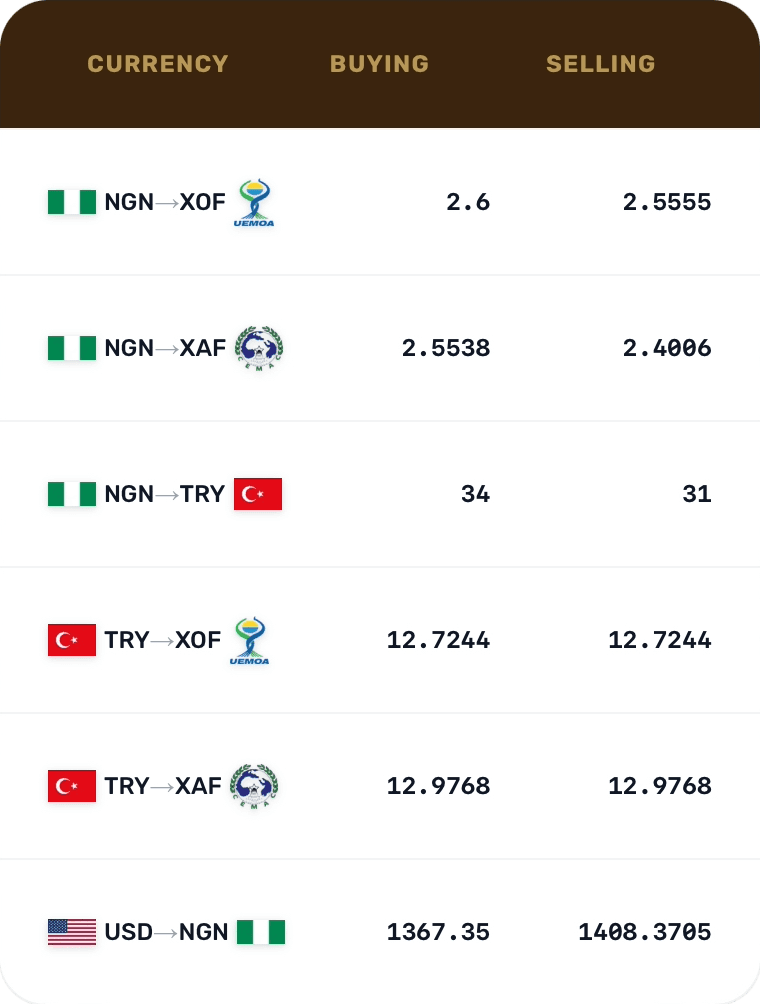Viewport: 760px width, 1004px height.
Task: Click the SELLING column header
Action: click(x=600, y=64)
